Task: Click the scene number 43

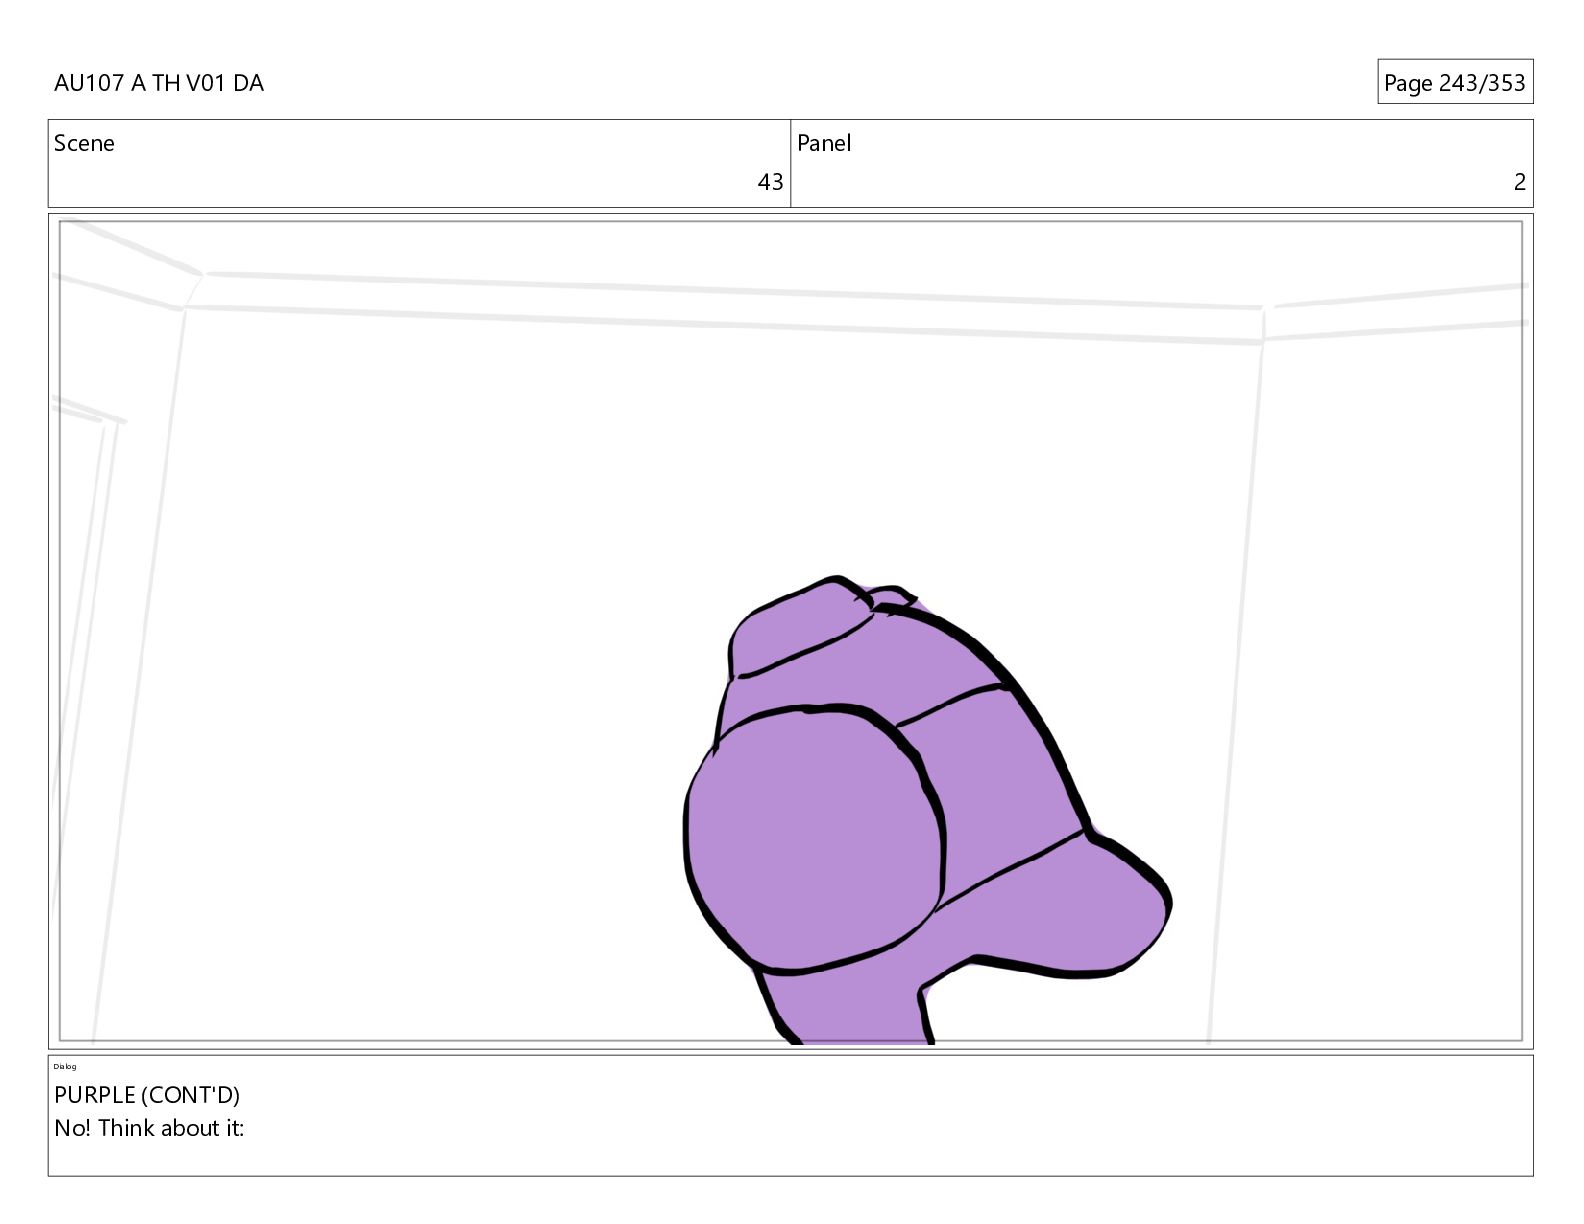Action: pos(770,182)
